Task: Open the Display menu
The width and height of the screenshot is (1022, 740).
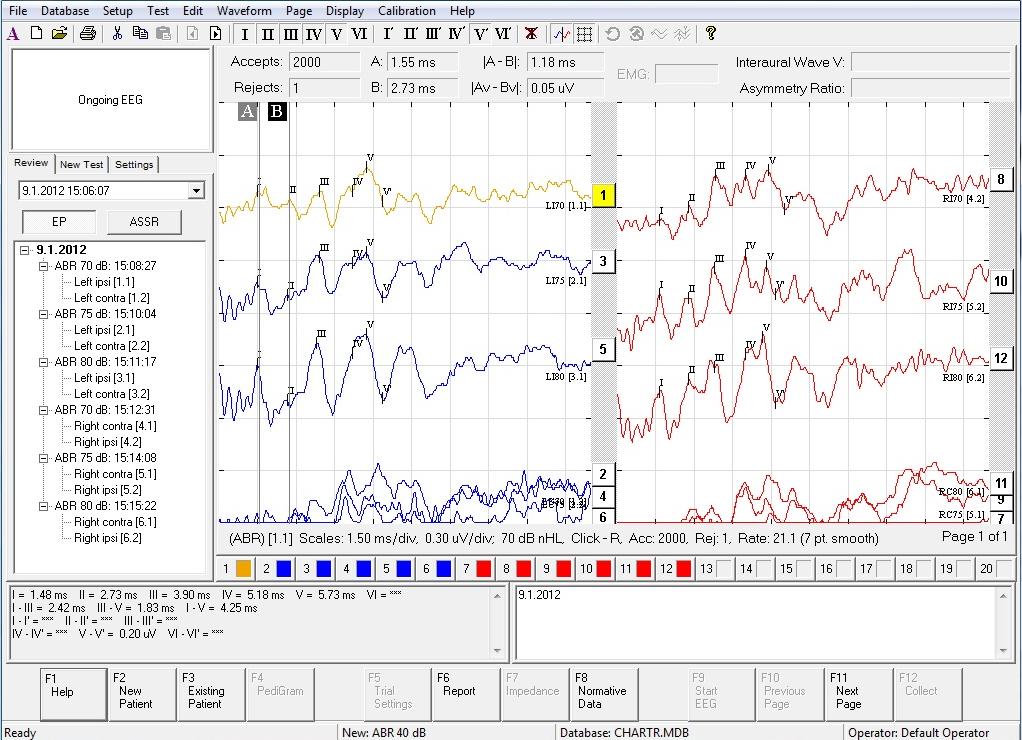Action: (345, 10)
